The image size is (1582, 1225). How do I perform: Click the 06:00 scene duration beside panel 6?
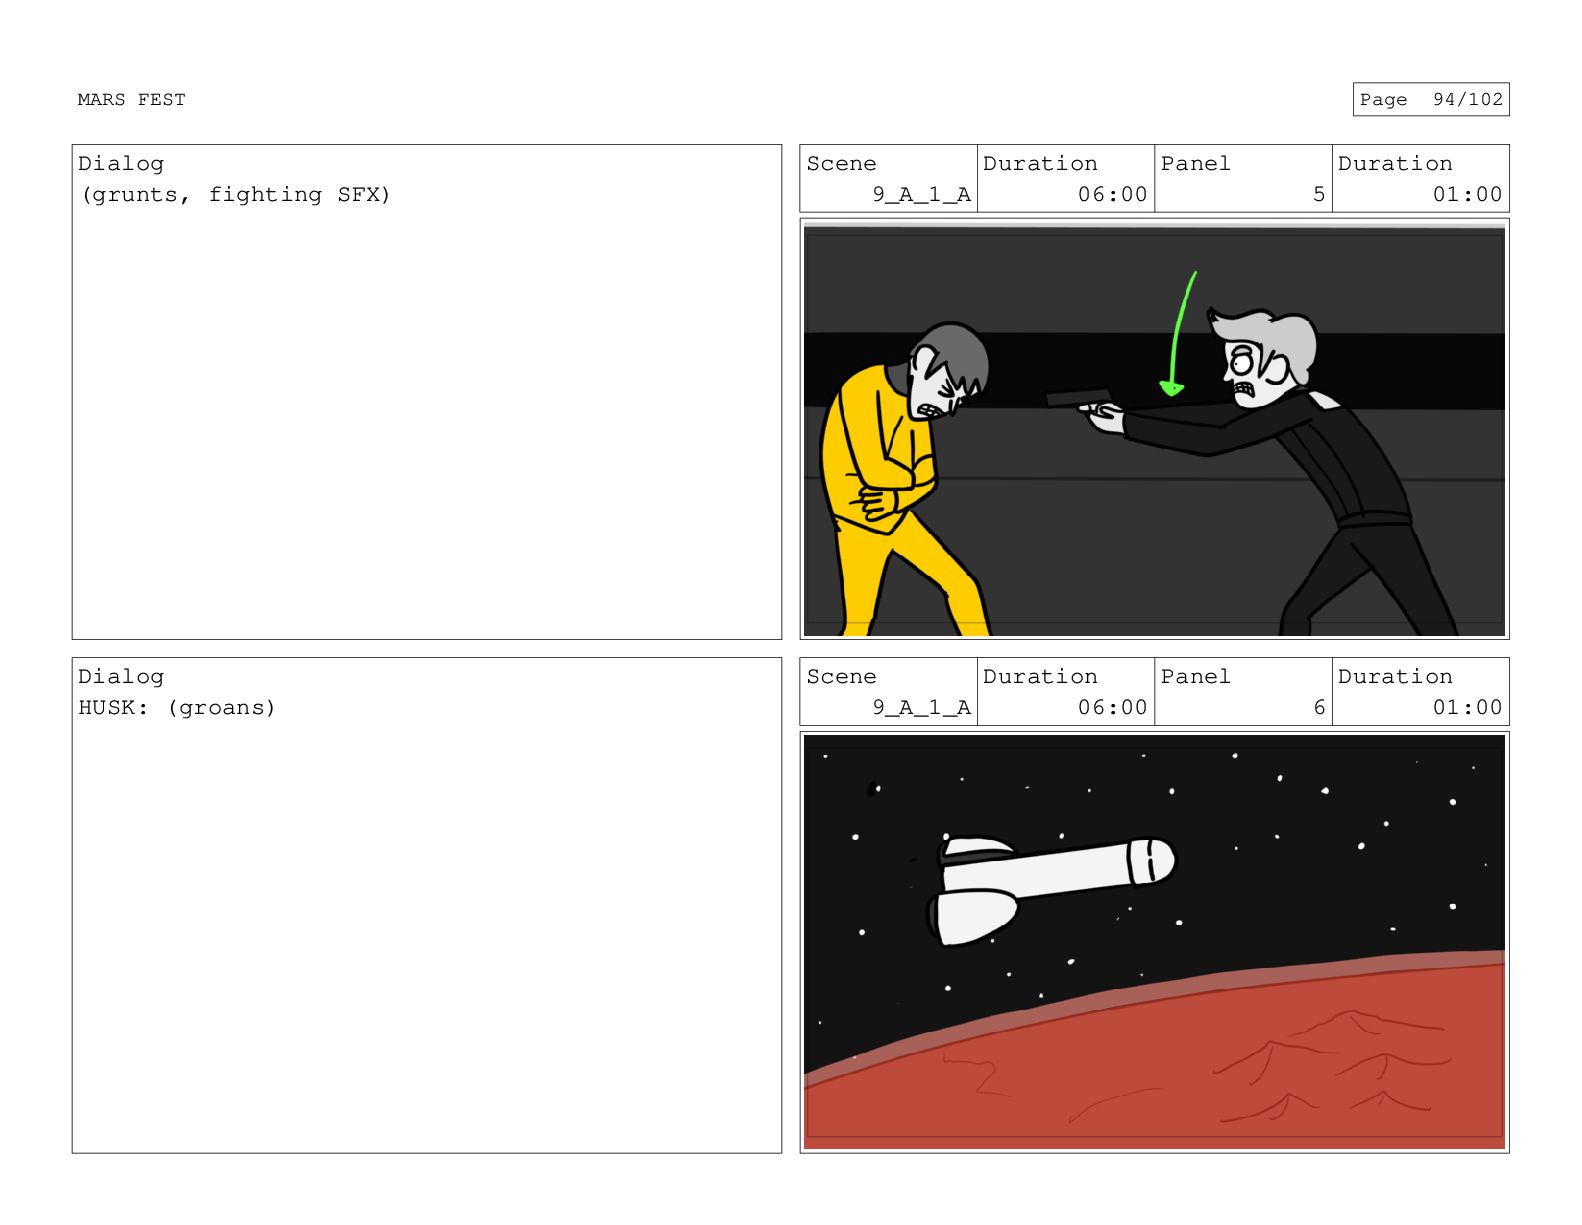[1112, 707]
